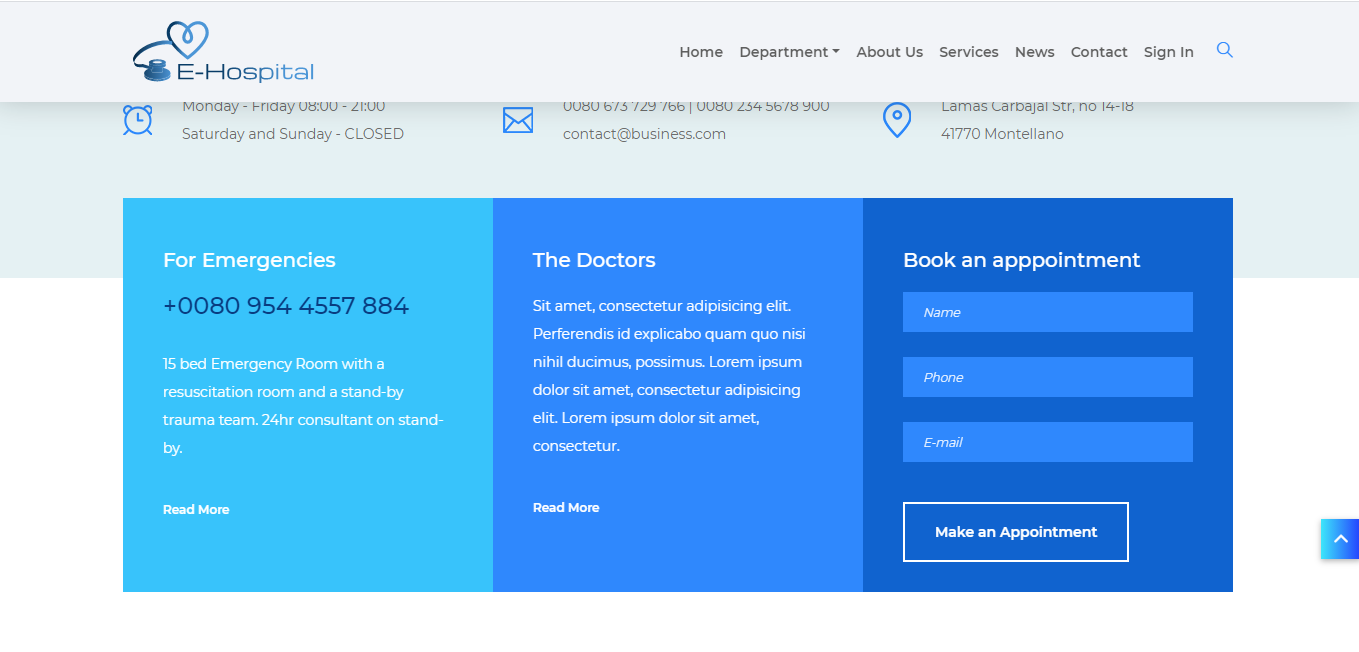This screenshot has height=652, width=1359.
Task: Click the emergency phone number +0080 954 4557 884
Action: point(286,306)
